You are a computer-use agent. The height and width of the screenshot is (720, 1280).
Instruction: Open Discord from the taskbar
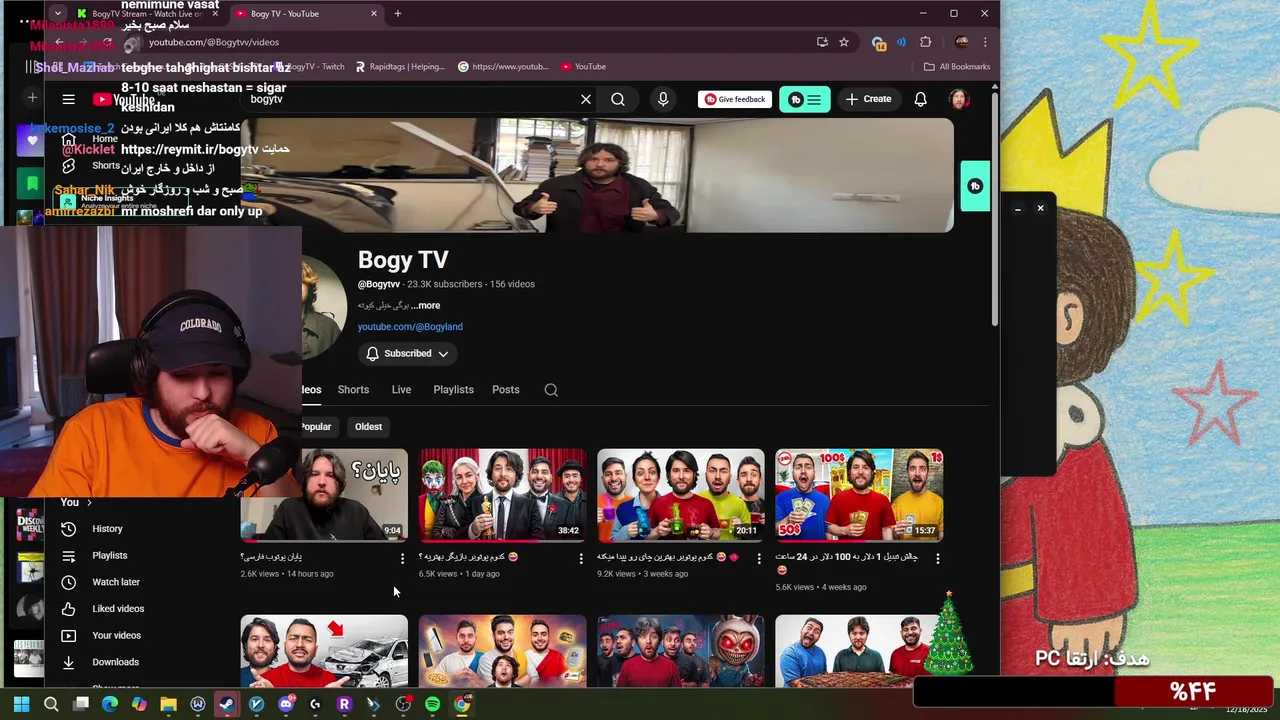click(x=286, y=704)
